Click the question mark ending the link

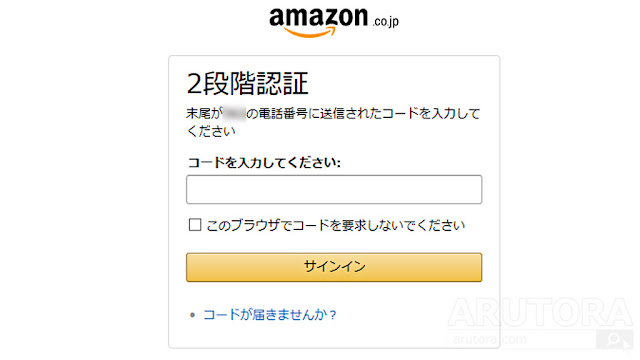(x=333, y=315)
